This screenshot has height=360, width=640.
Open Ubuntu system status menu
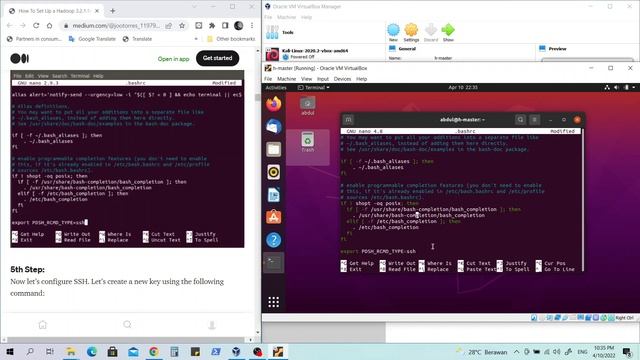[x=620, y=87]
